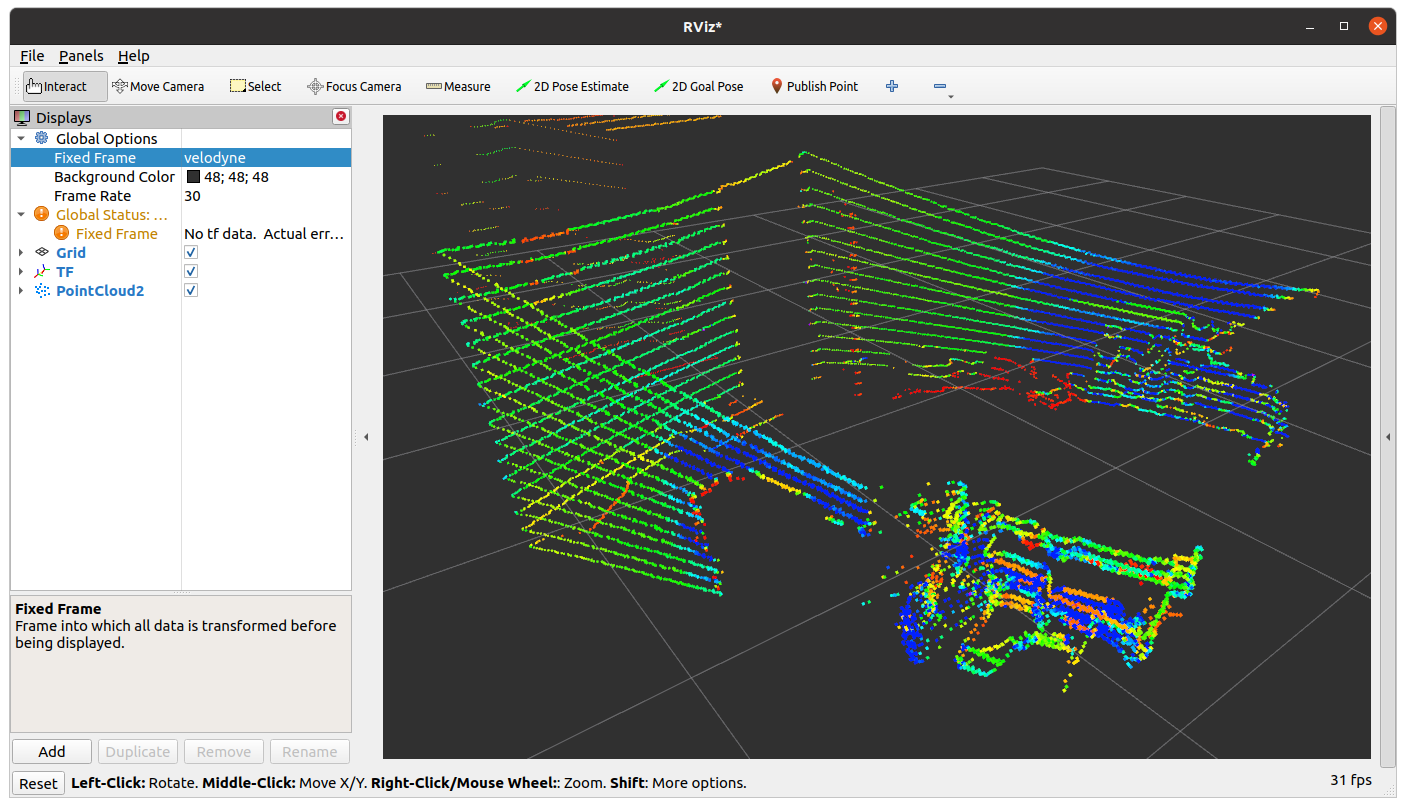This screenshot has height=807, width=1406.
Task: Activate the Move Camera tool
Action: click(x=158, y=86)
